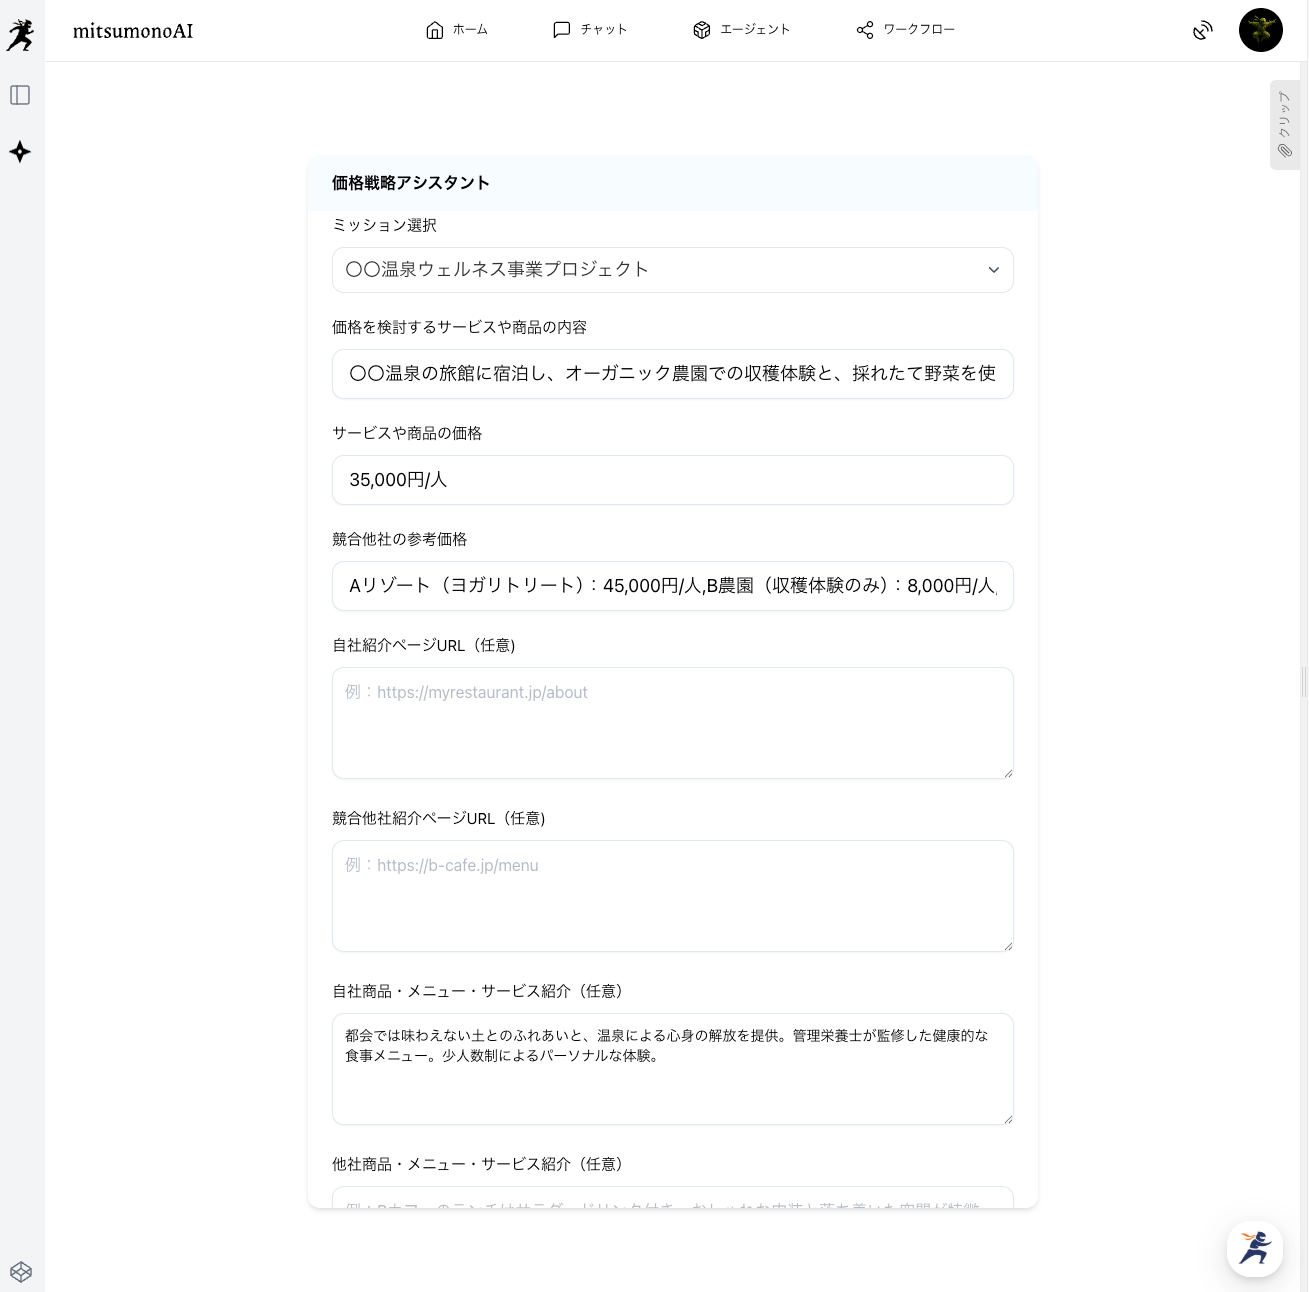Open the floating ninja assistant button
This screenshot has height=1292, width=1309.
(1254, 1248)
